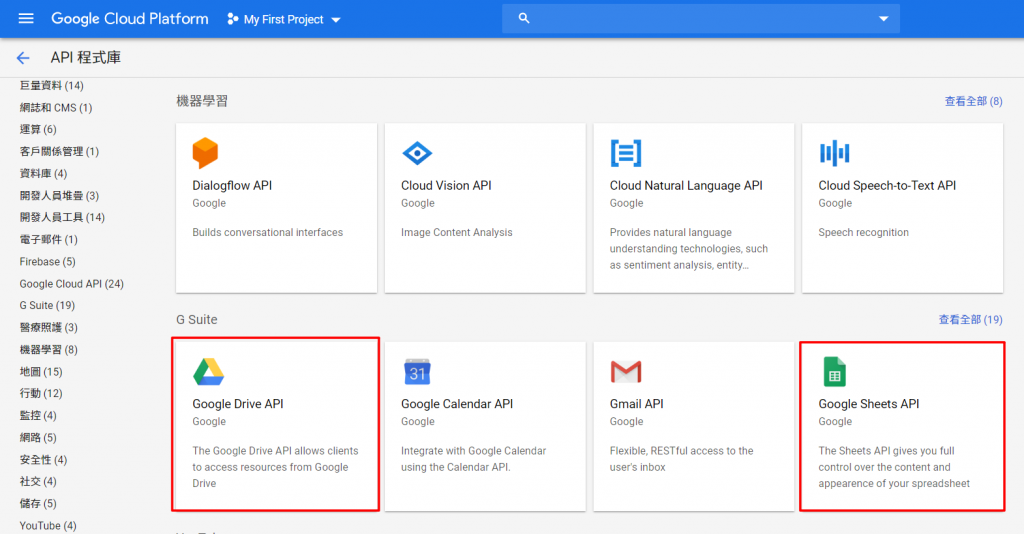Select category 網路 (5)
1024x534 pixels.
[x=38, y=438]
